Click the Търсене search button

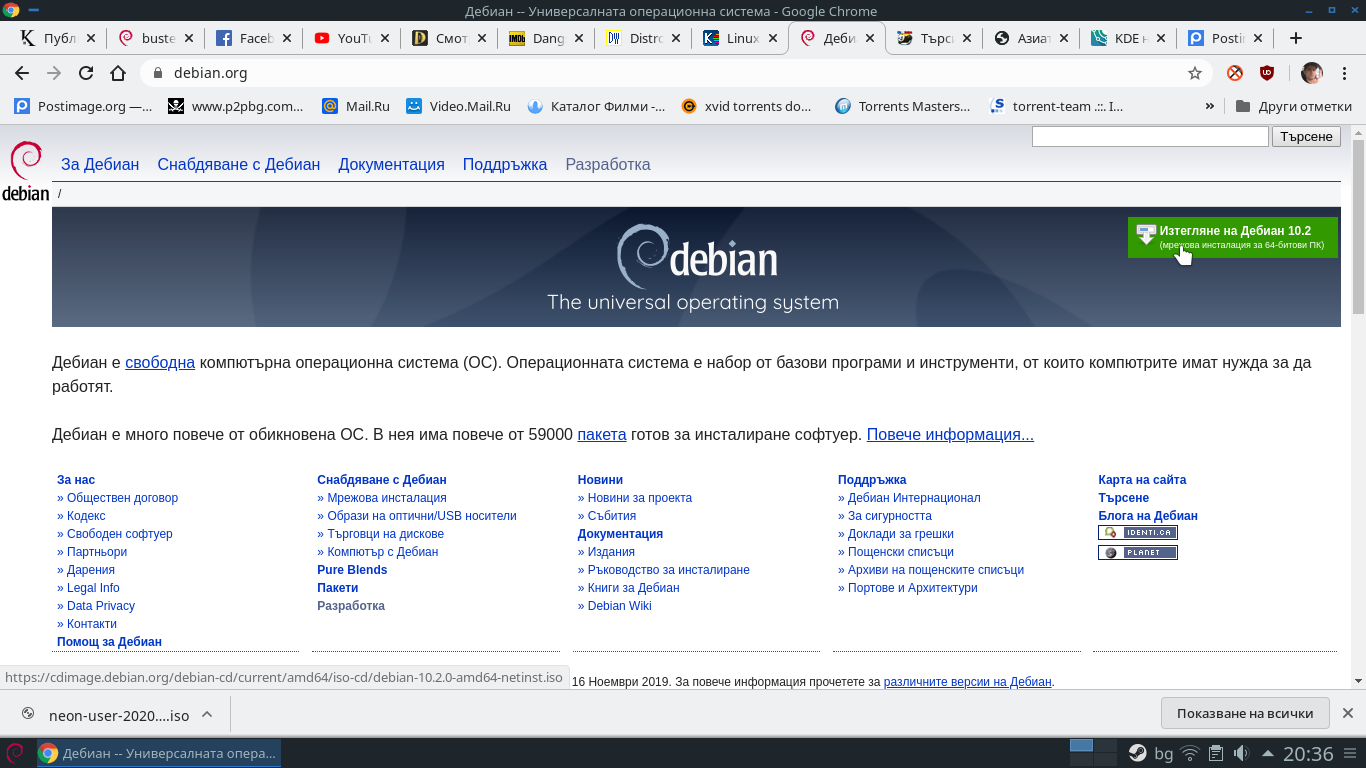point(1306,137)
